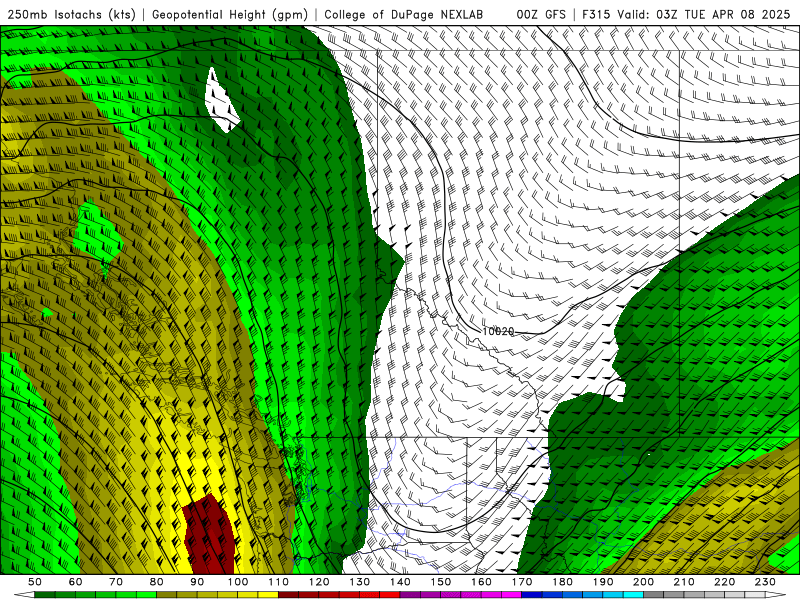Click the olive swatch starting at 80
This screenshot has height=600, width=800.
click(x=167, y=595)
